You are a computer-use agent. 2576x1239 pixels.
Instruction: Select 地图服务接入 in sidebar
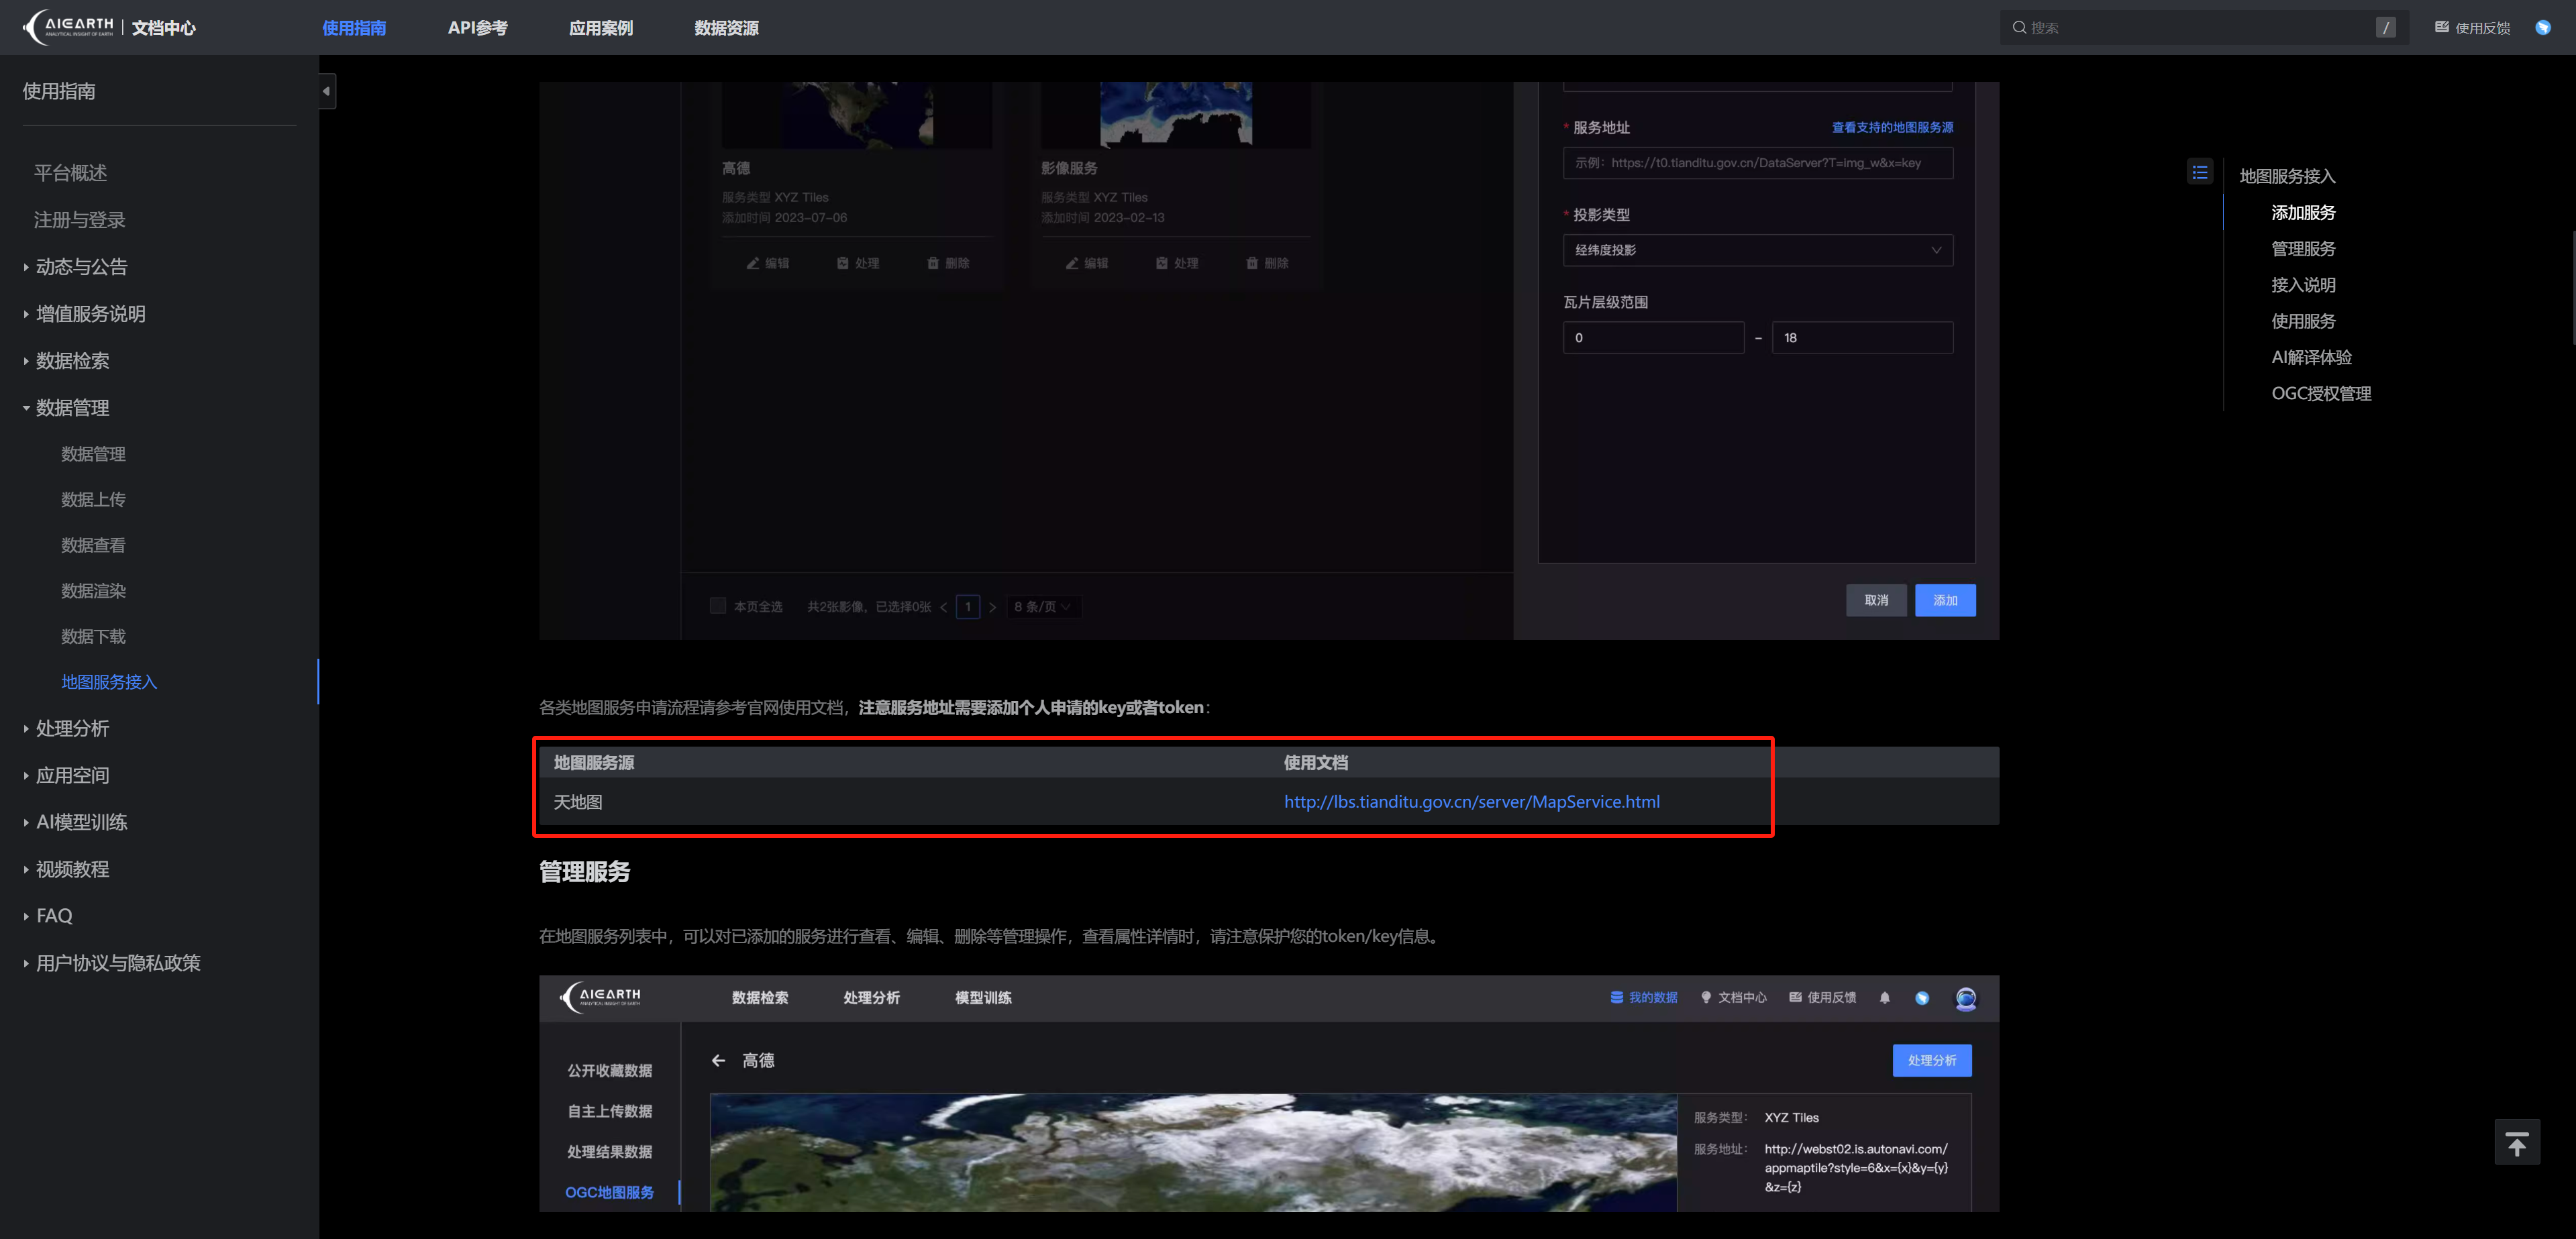(x=109, y=682)
